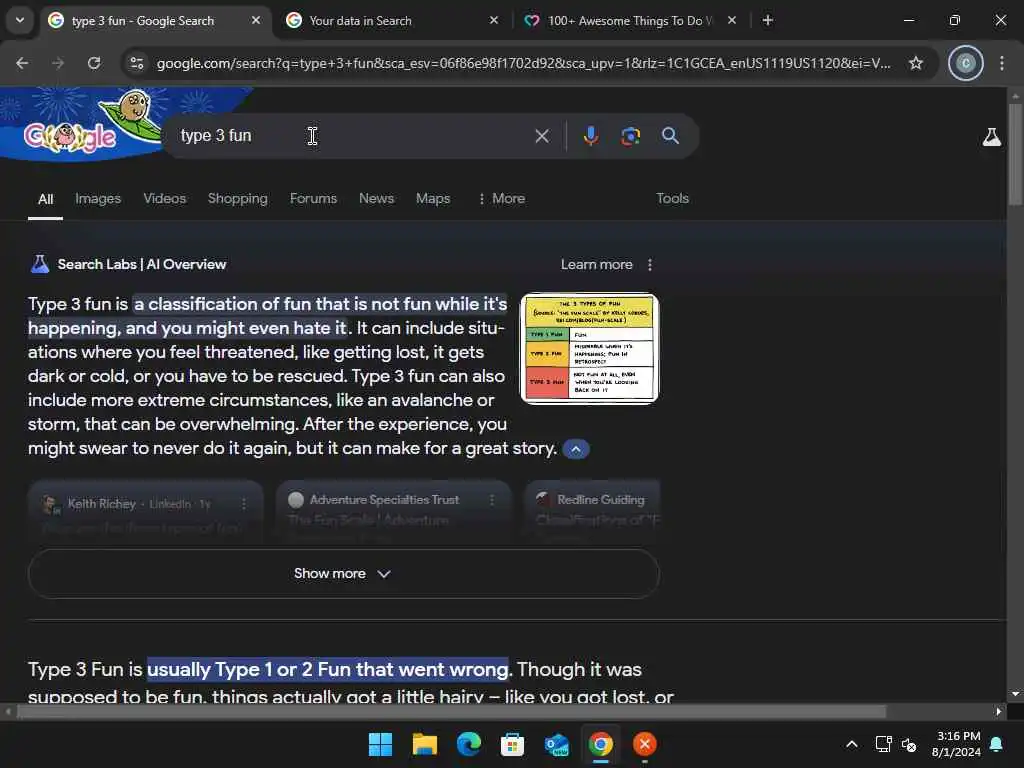Open the Redline Guiding source card
Viewport: 1024px width, 768px height.
click(x=593, y=513)
